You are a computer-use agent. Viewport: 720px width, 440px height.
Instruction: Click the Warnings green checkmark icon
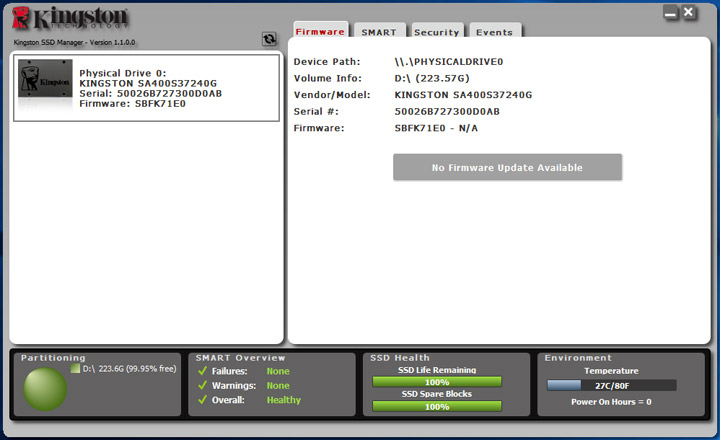[202, 385]
